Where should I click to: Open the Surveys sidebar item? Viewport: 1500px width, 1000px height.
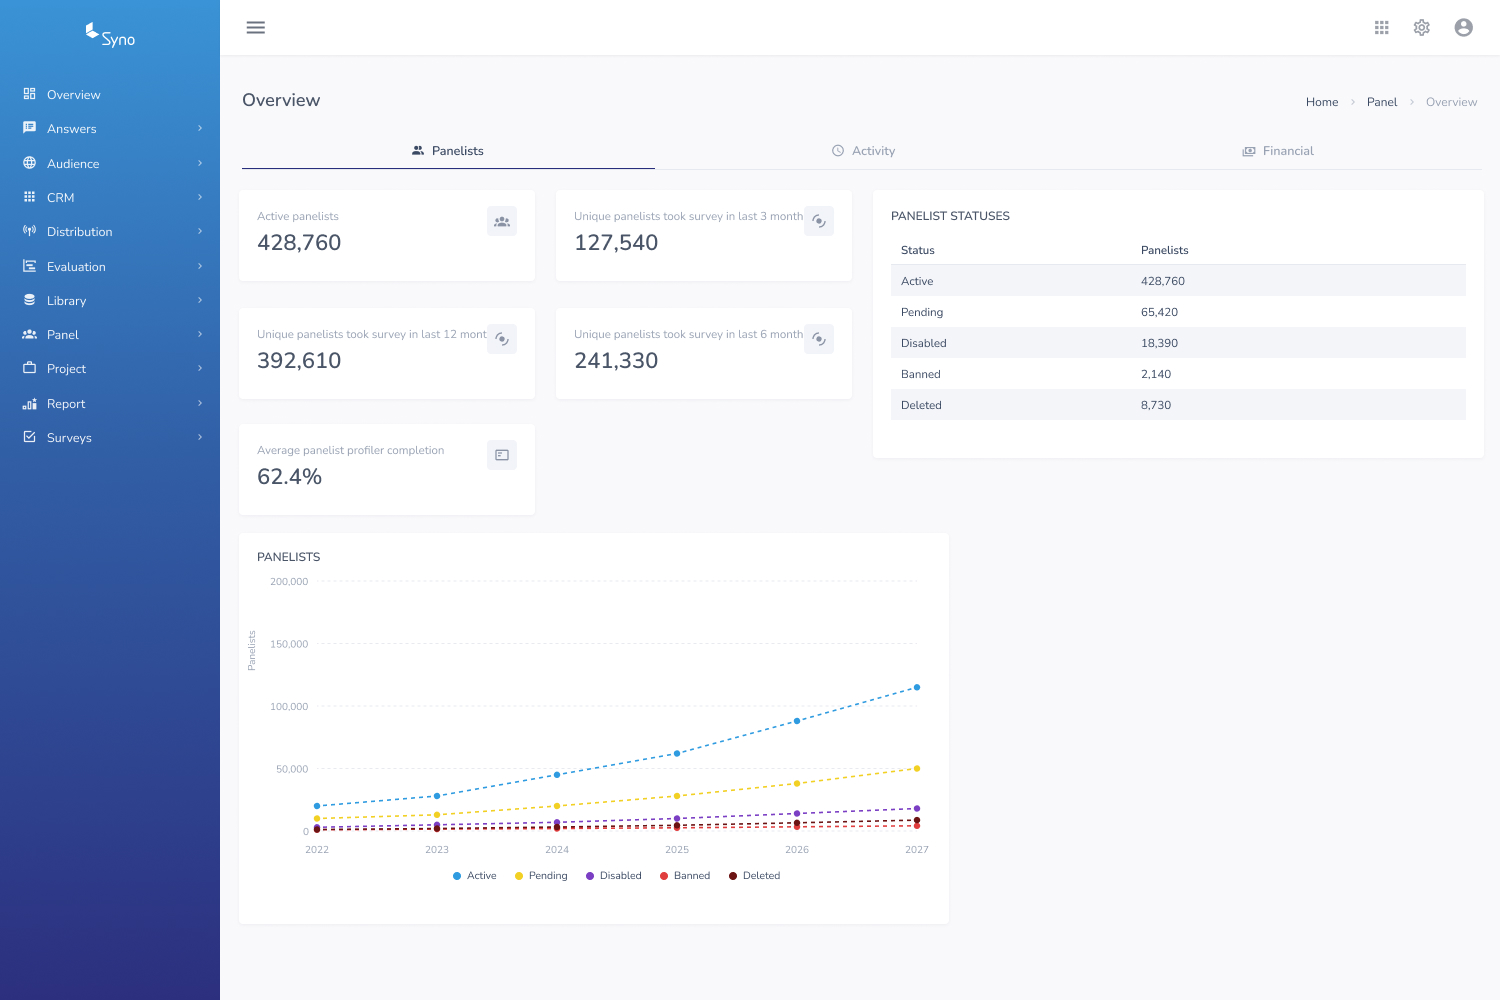point(110,437)
